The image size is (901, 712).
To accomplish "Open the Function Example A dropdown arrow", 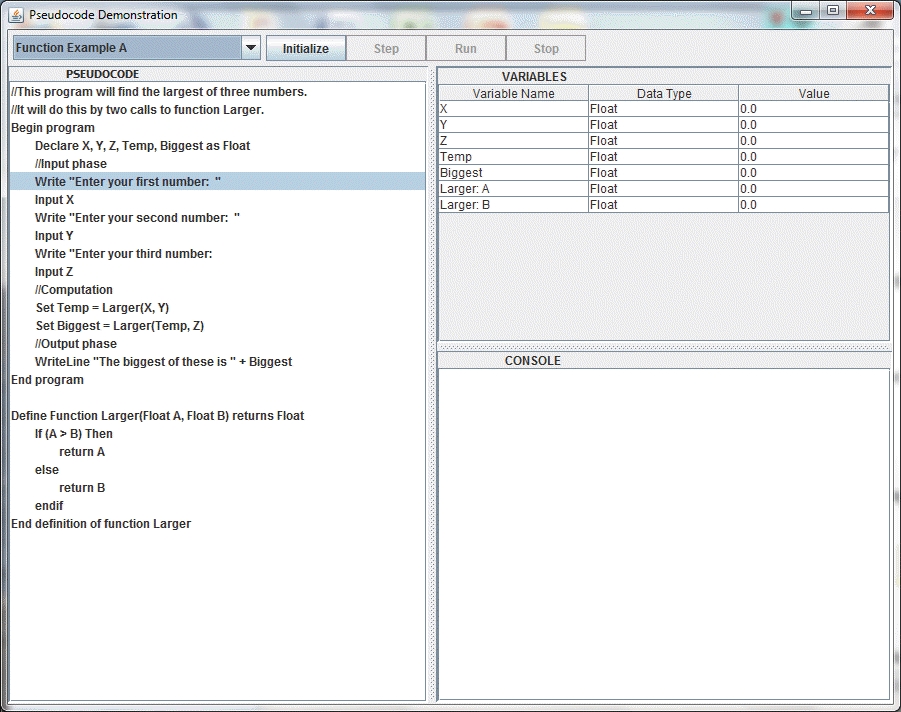I will click(x=250, y=48).
